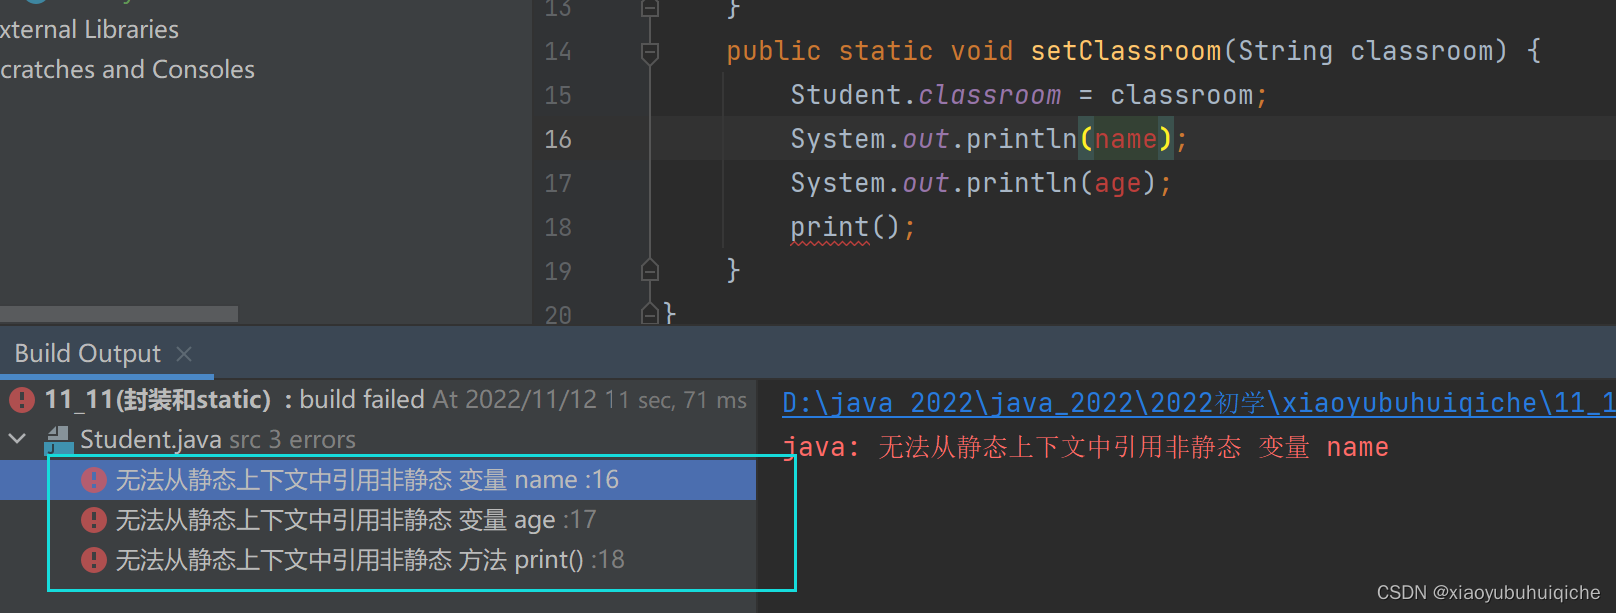Click the build failed error icon
The width and height of the screenshot is (1616, 613).
click(22, 400)
